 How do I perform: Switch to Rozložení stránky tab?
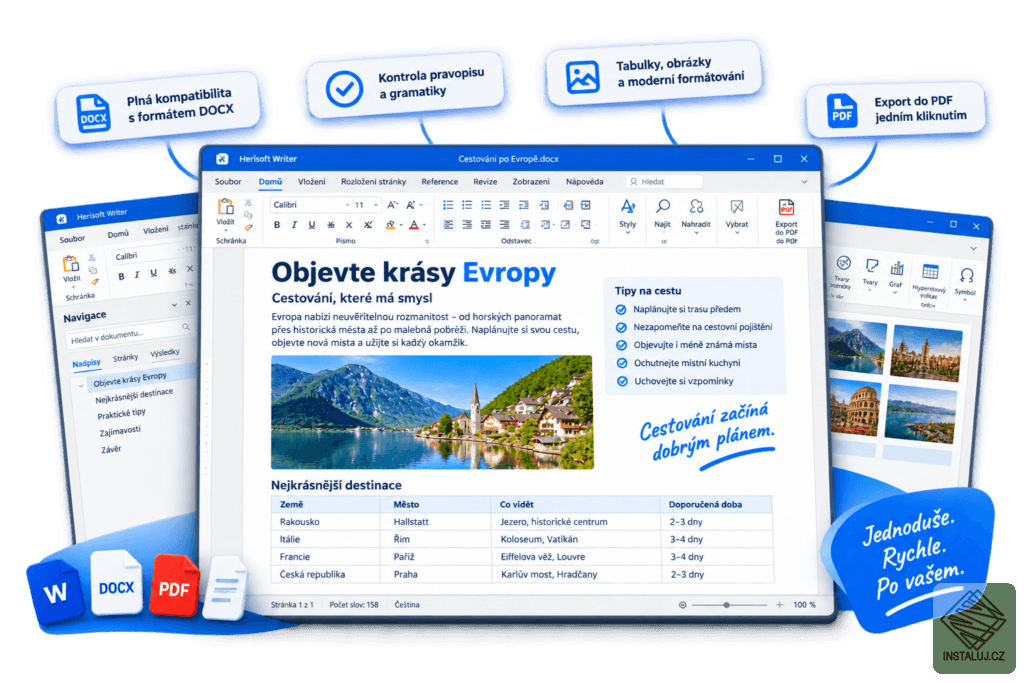pos(374,182)
